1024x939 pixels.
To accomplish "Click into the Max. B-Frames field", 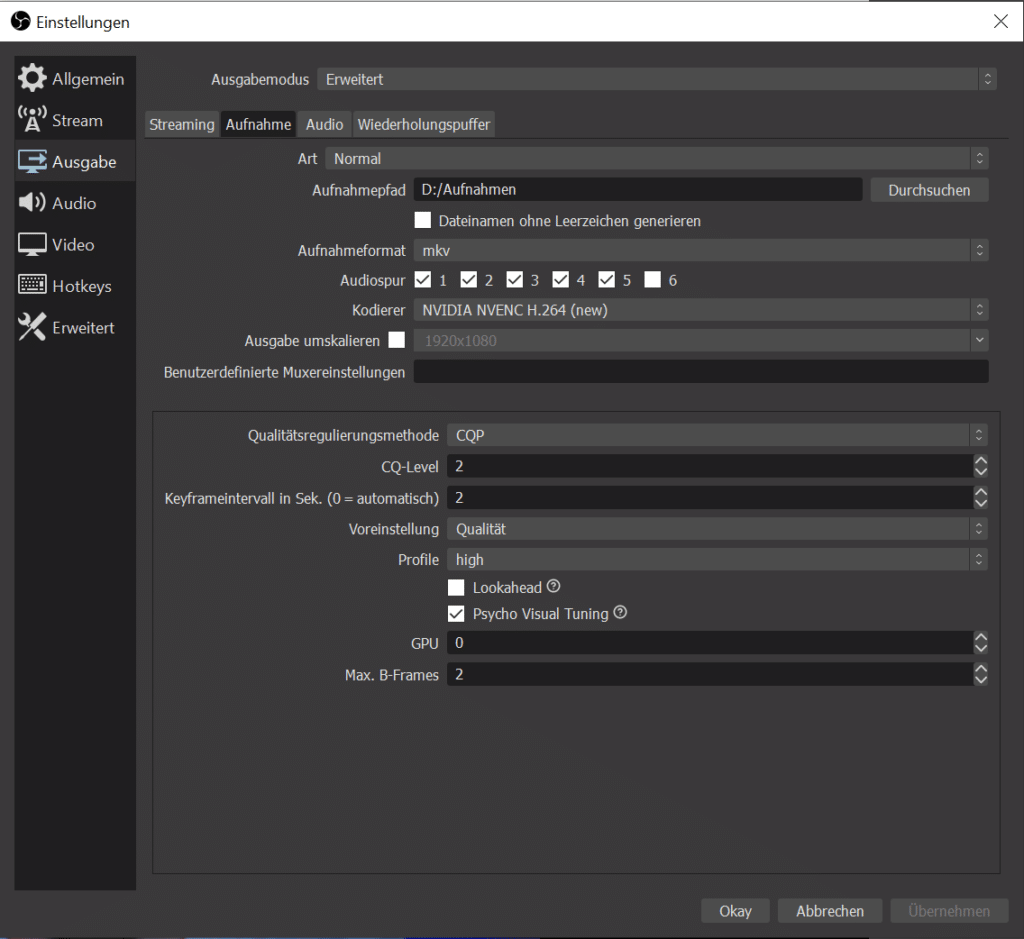I will coord(710,675).
